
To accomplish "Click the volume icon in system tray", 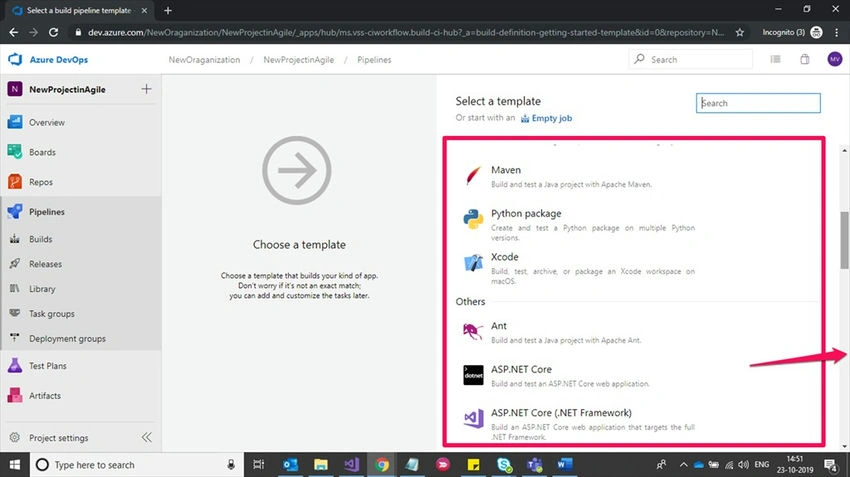I will tap(743, 465).
